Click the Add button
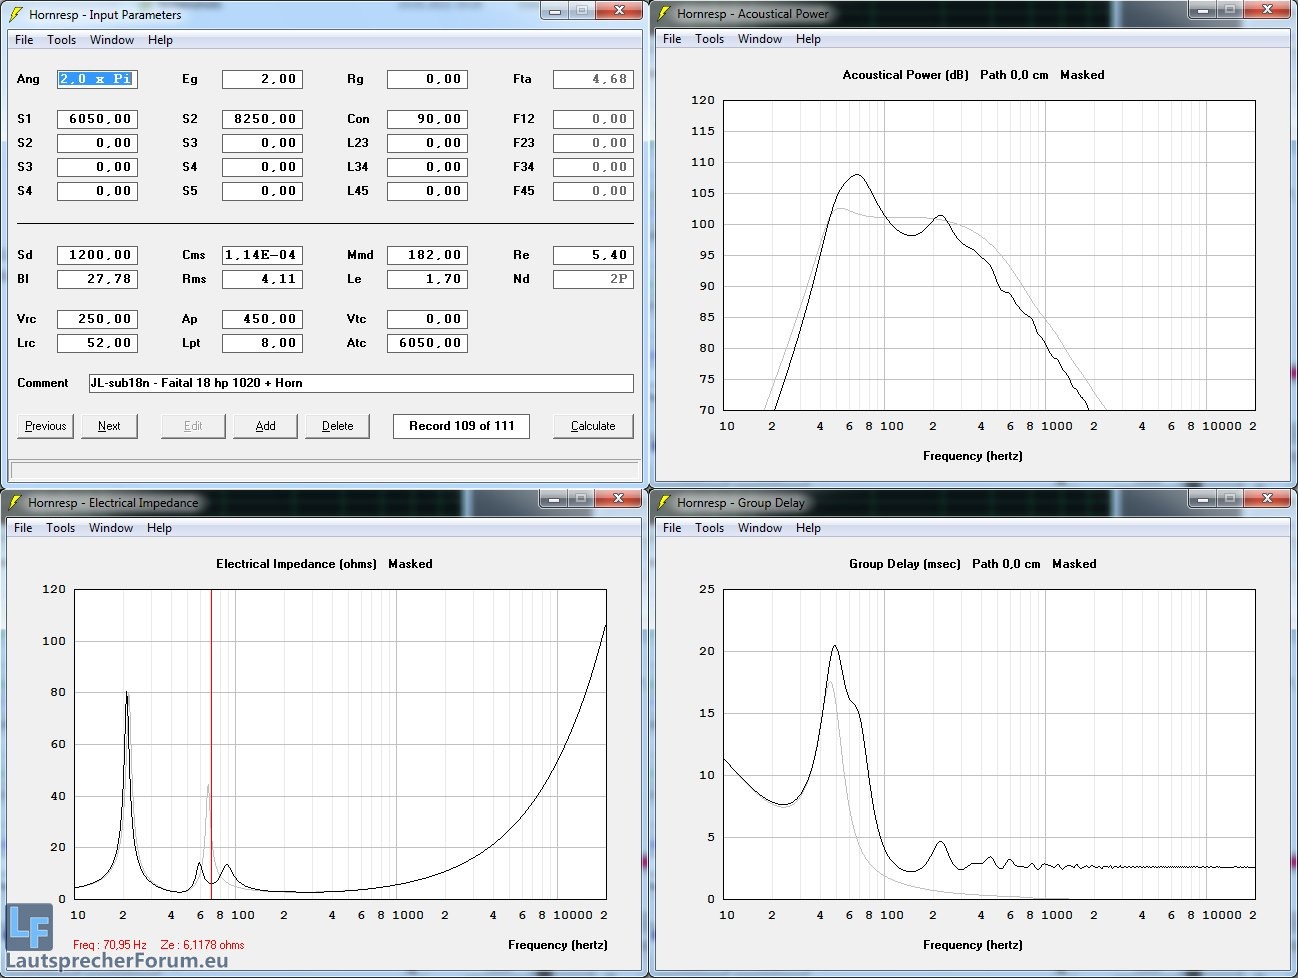The height and width of the screenshot is (978, 1298). [265, 426]
